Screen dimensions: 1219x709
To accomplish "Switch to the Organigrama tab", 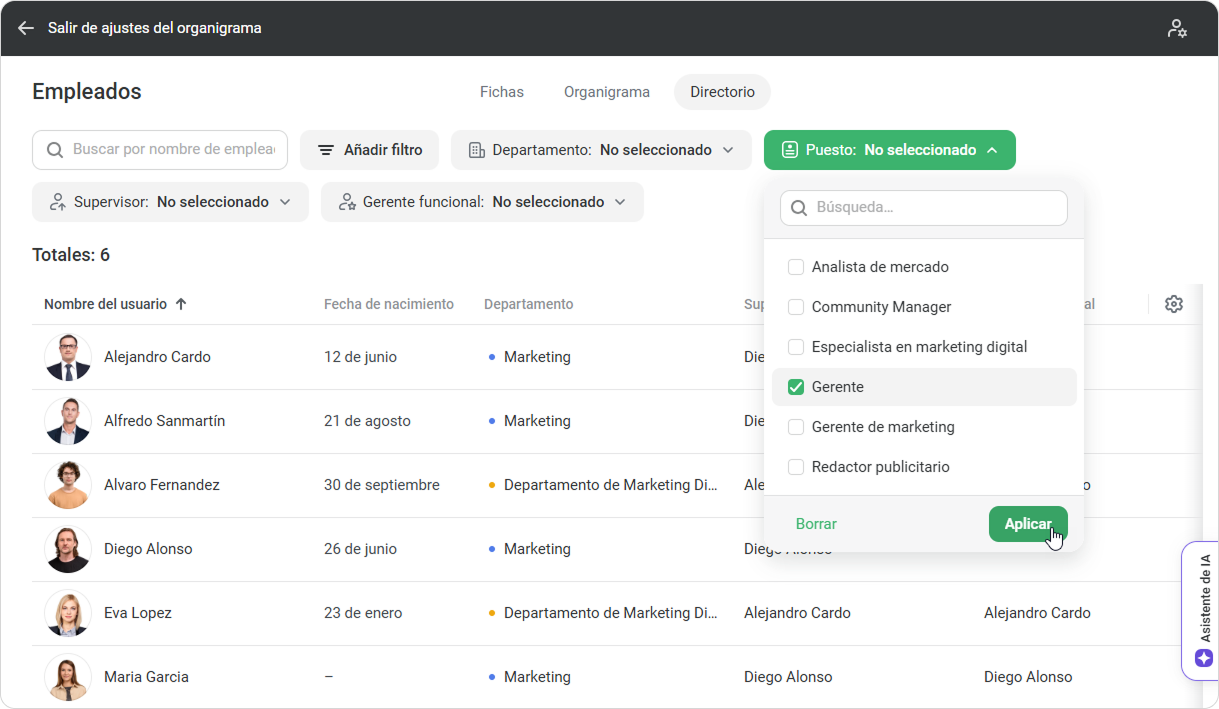I will click(607, 92).
